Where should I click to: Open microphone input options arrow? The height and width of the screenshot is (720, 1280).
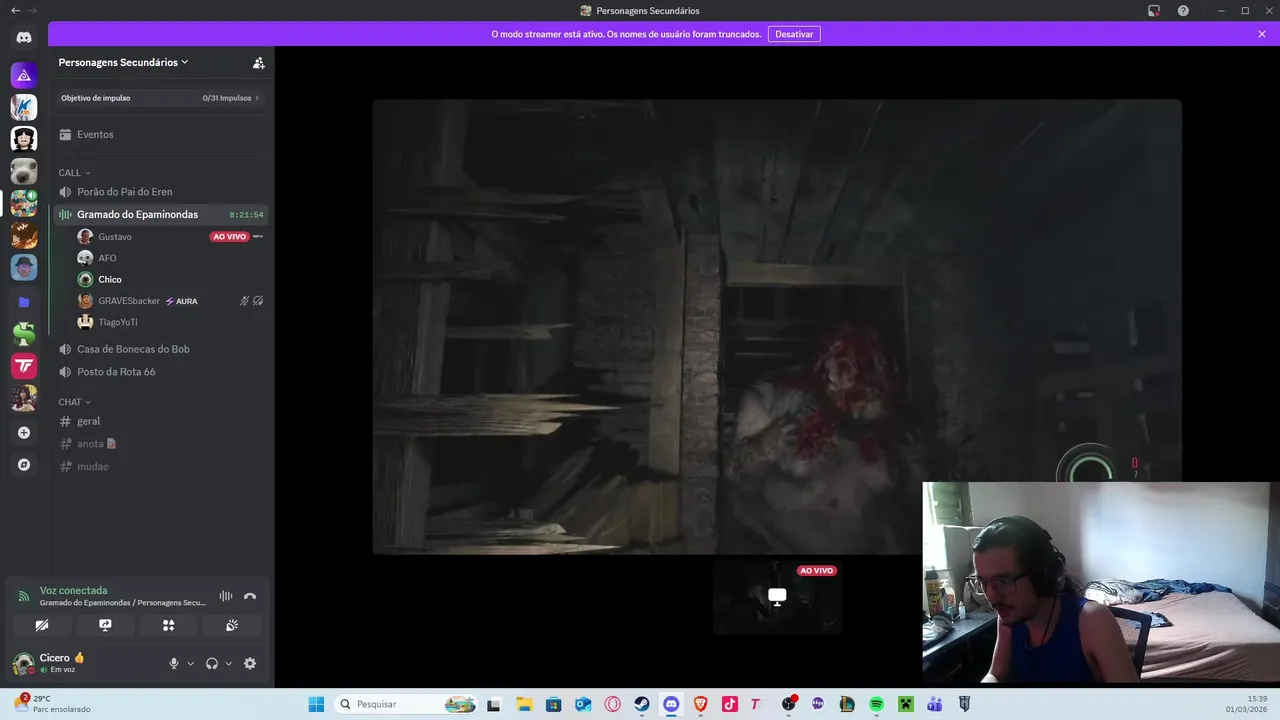[x=190, y=663]
